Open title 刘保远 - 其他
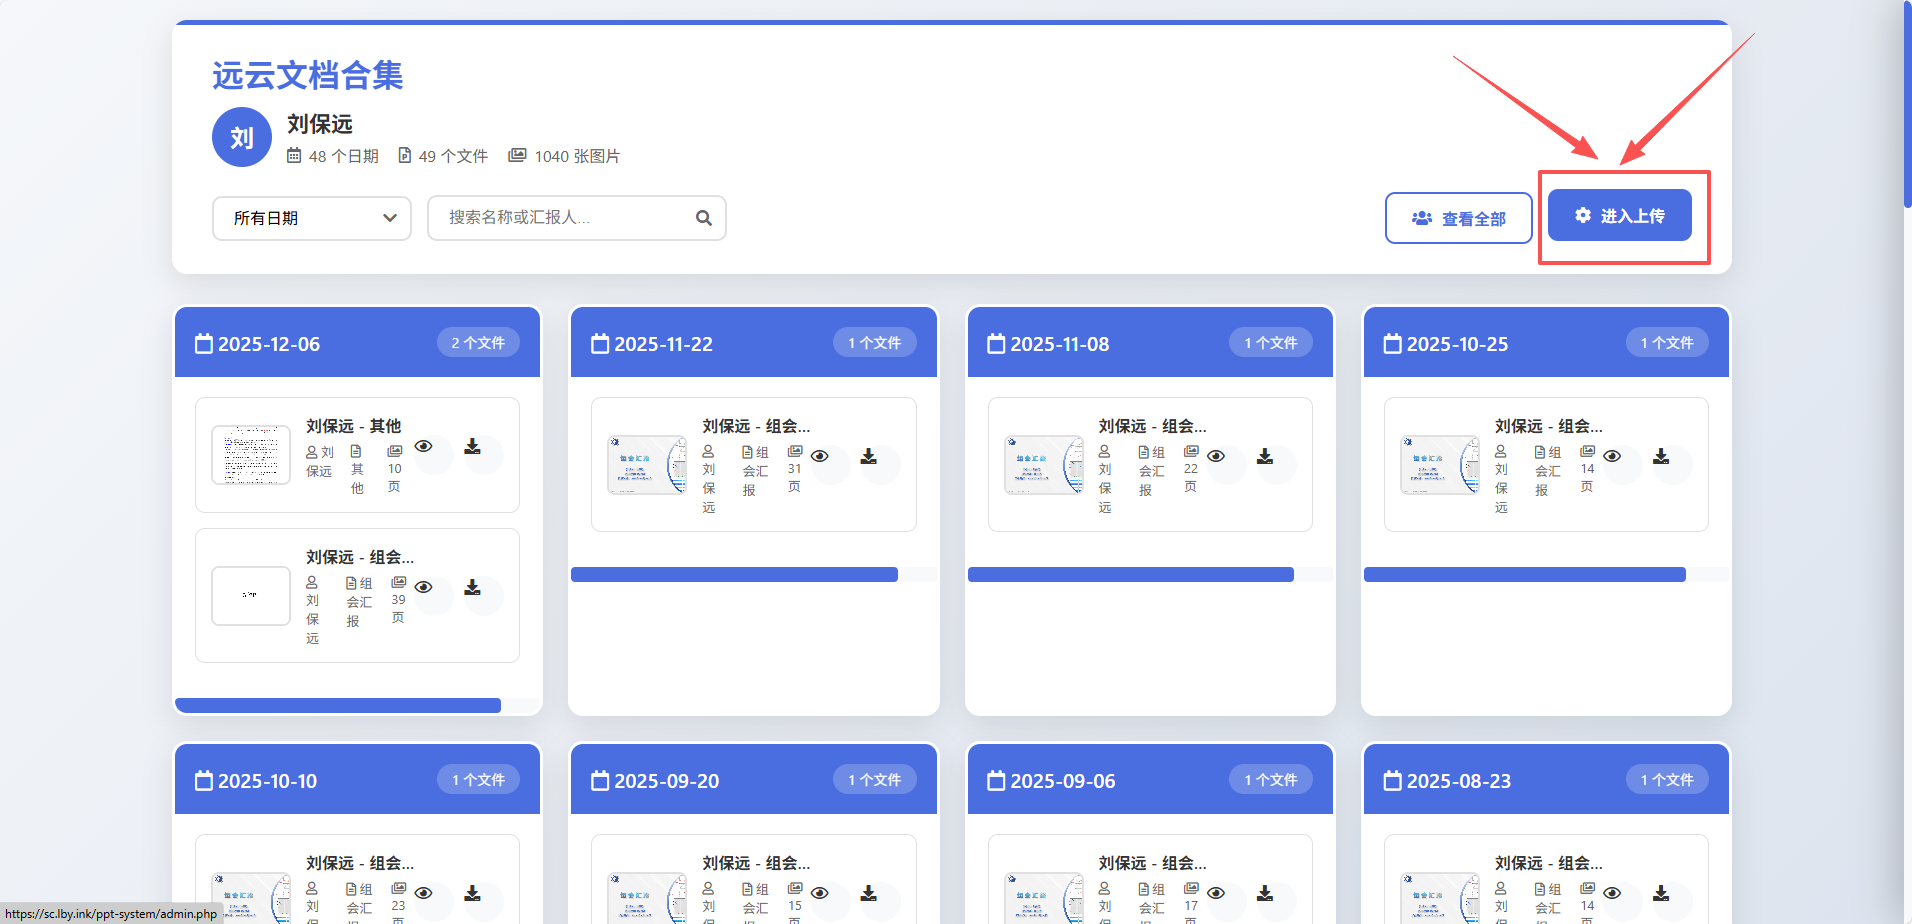The width and height of the screenshot is (1912, 924). [353, 426]
